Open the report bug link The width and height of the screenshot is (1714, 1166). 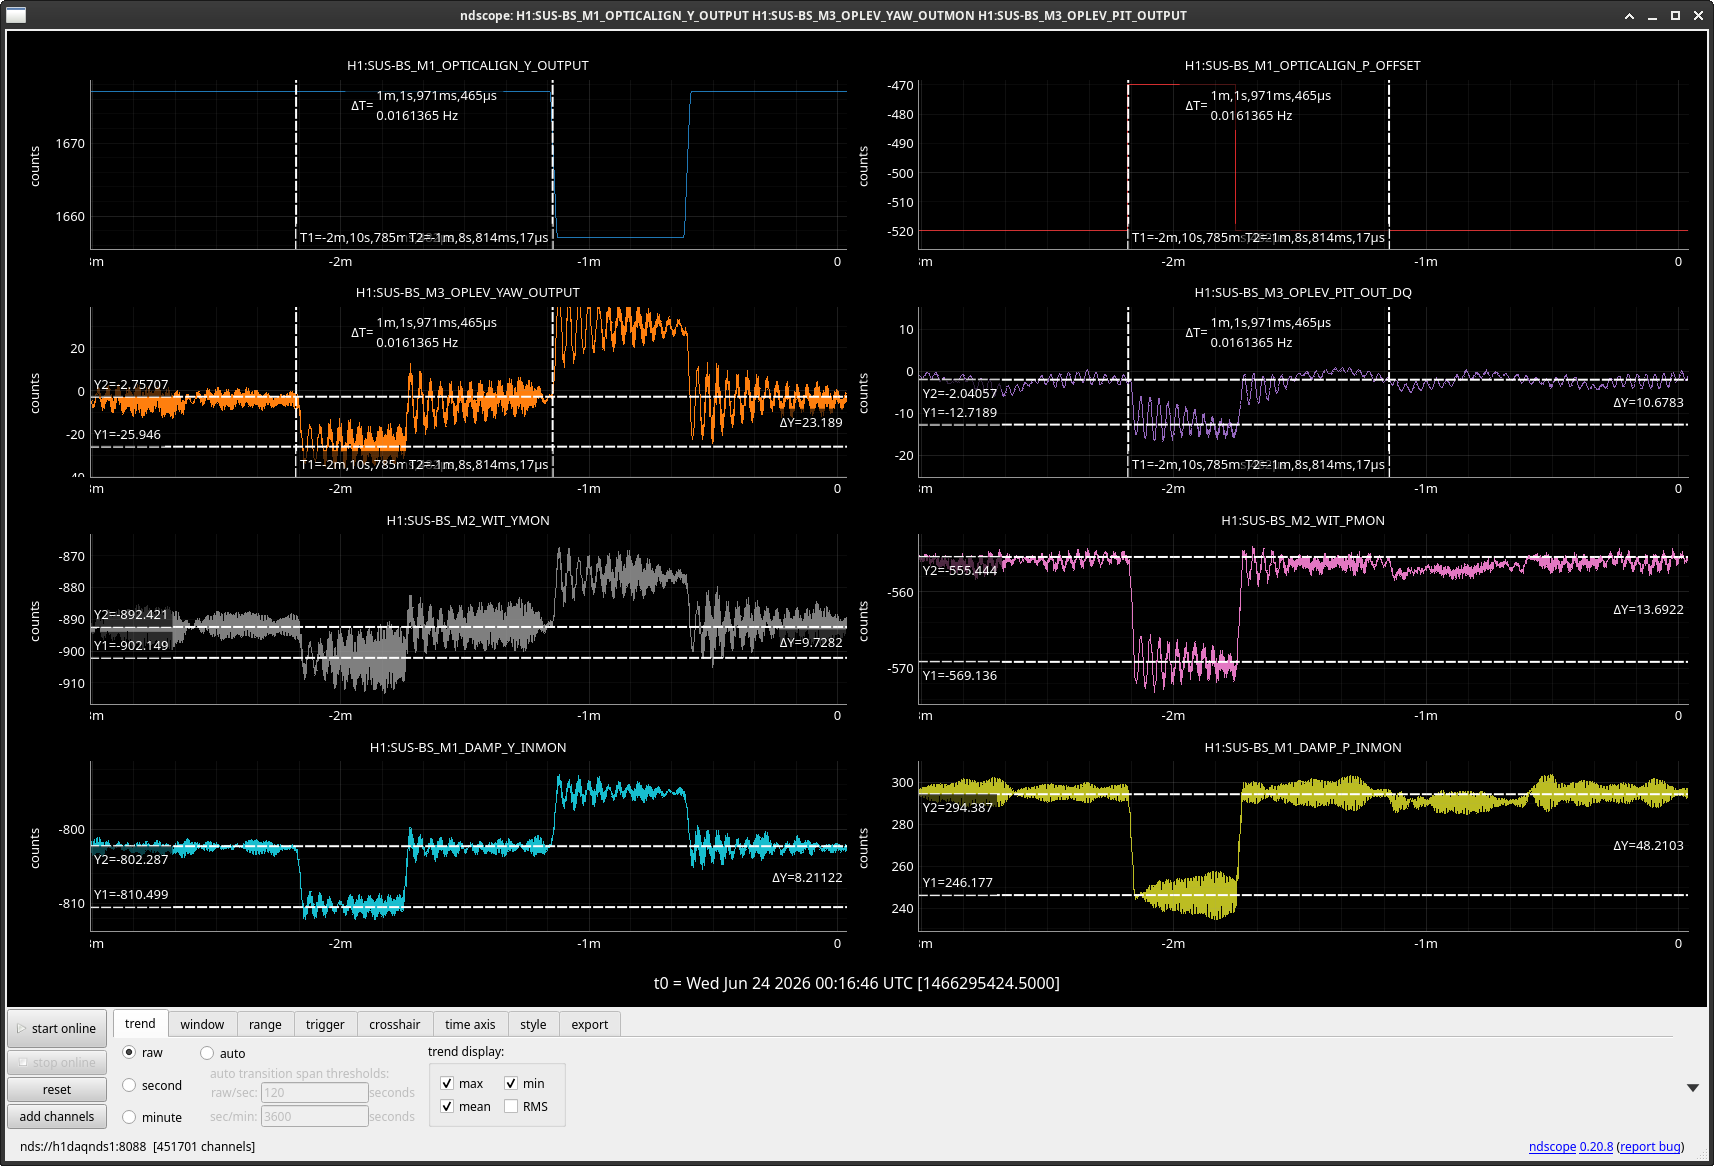pos(1650,1147)
